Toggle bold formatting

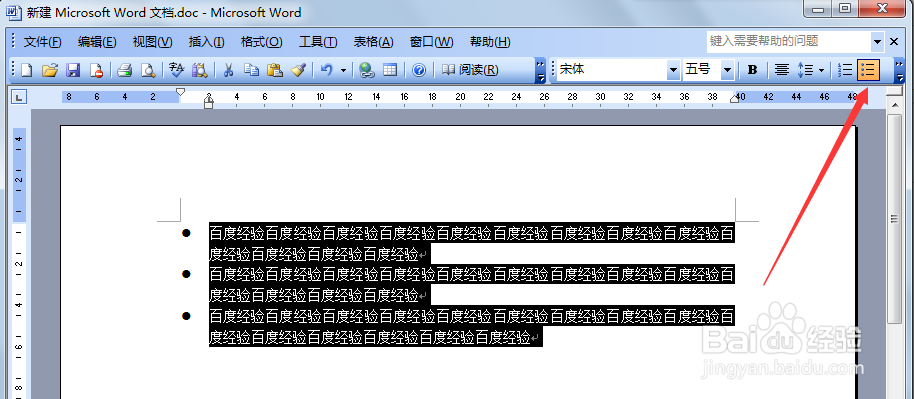click(x=753, y=71)
